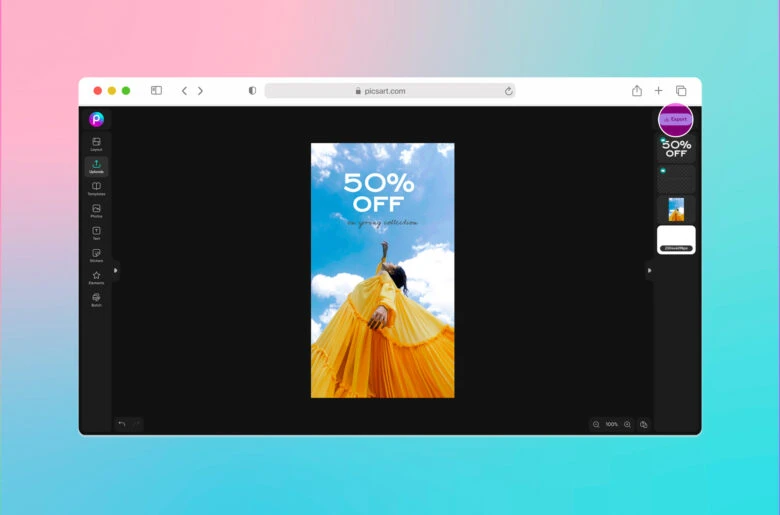Undo the last action
780x515 pixels.
click(122, 424)
